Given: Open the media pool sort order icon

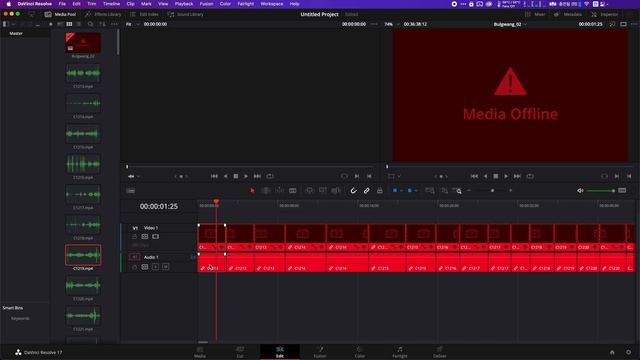Looking at the screenshot, I should pyautogui.click(x=102, y=24).
